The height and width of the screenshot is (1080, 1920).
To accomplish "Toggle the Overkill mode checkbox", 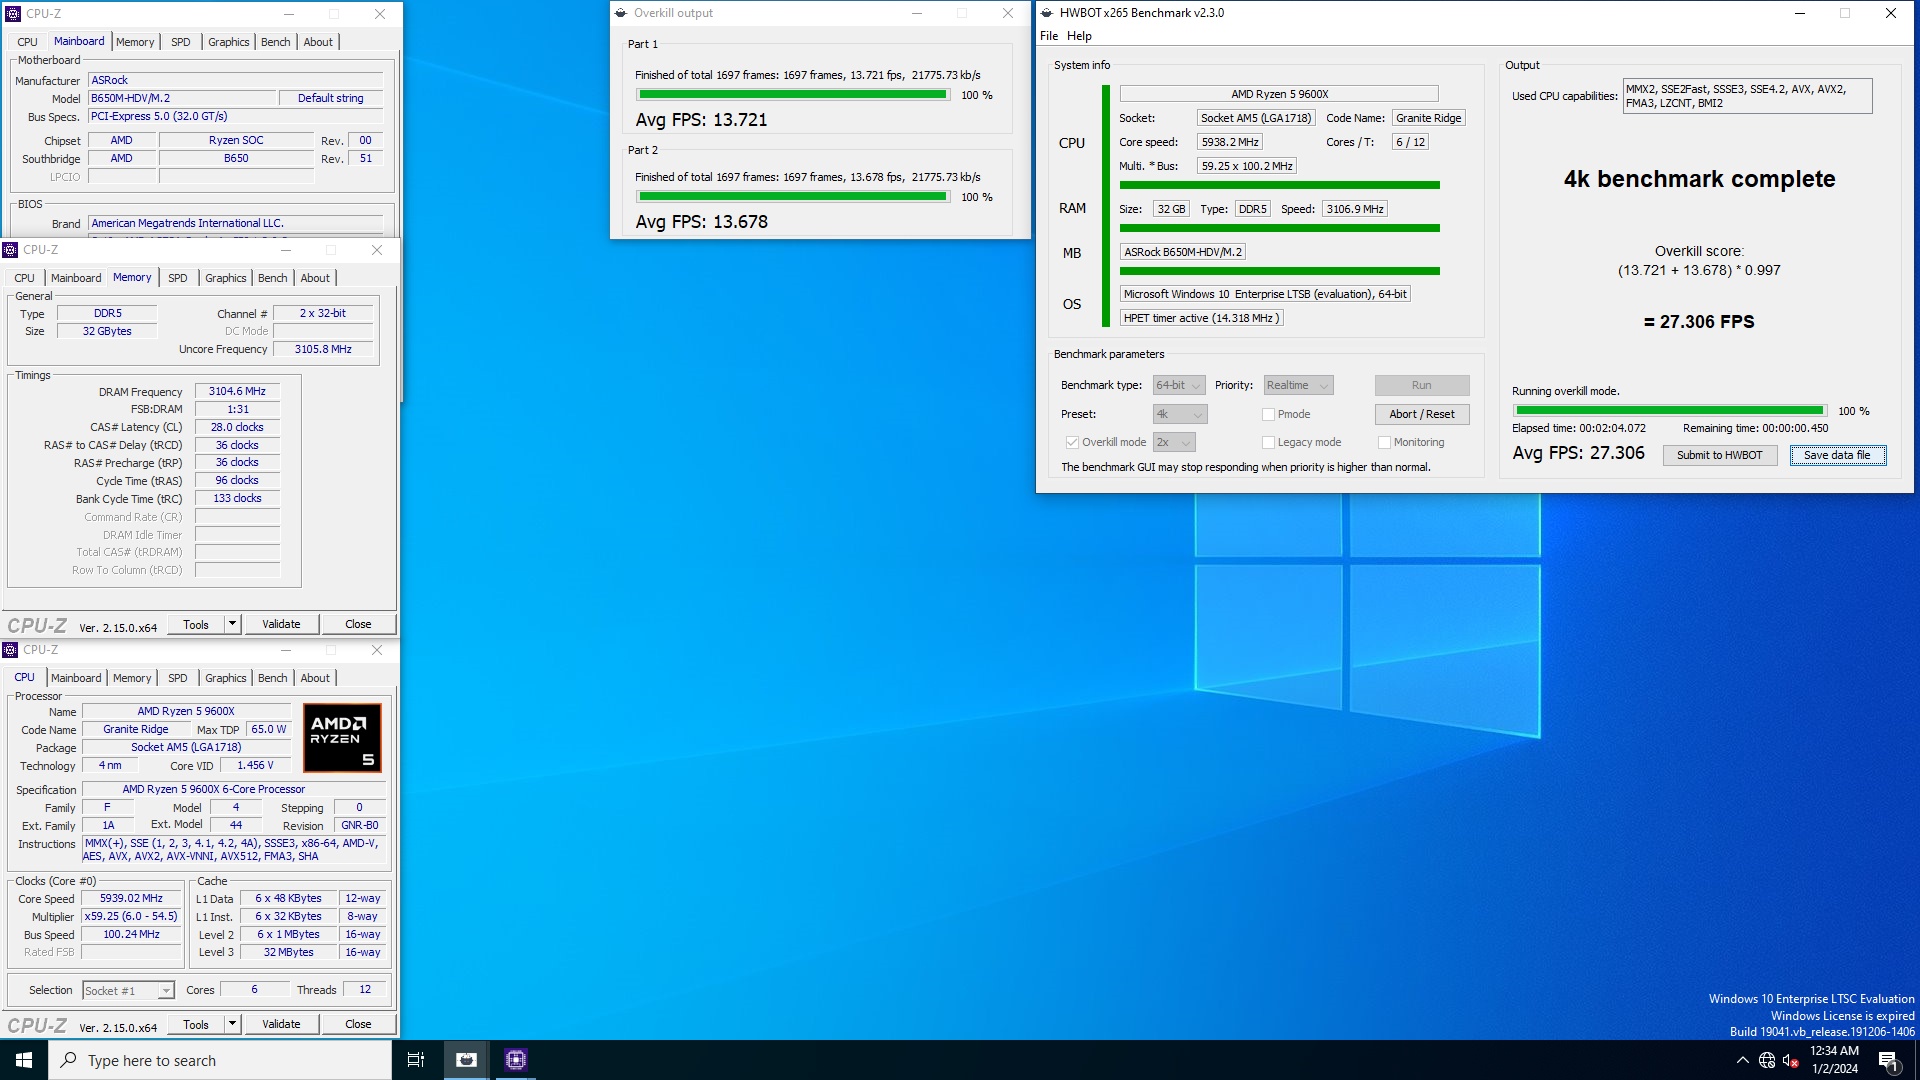I will click(1072, 442).
